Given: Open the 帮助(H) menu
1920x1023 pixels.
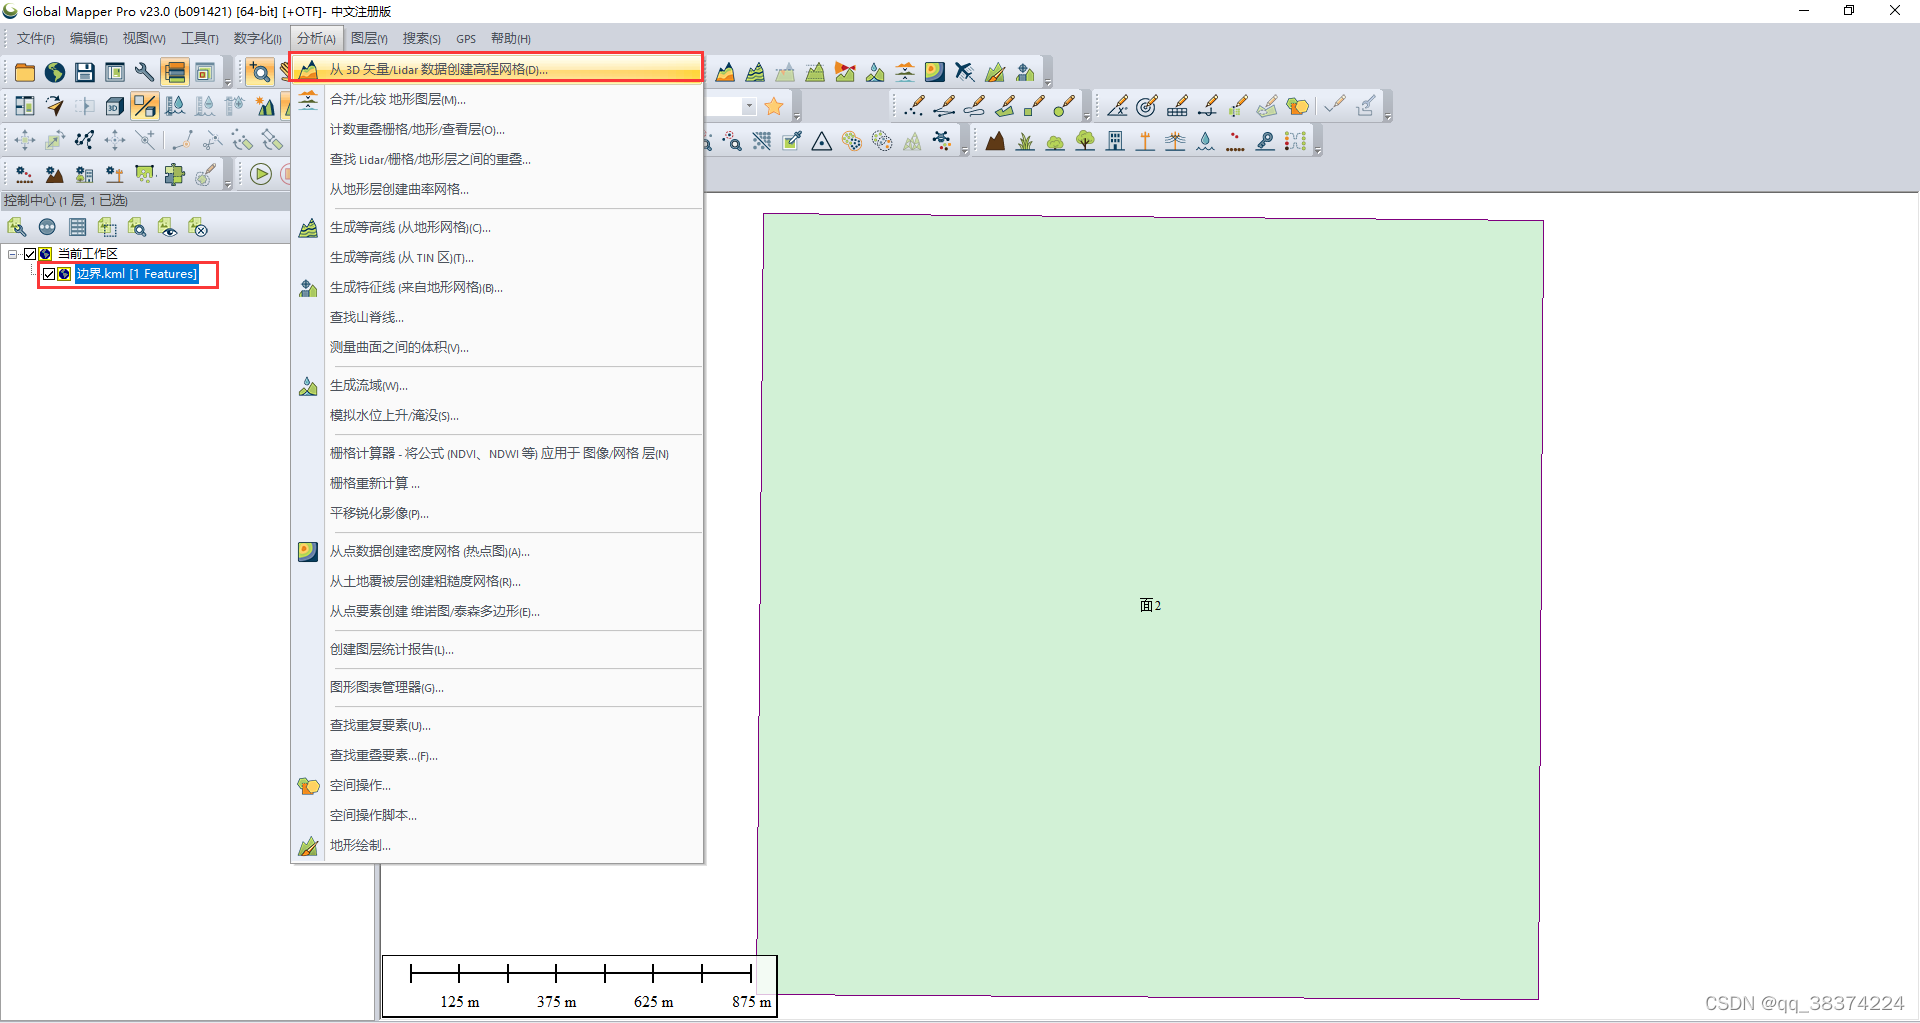Looking at the screenshot, I should (511, 38).
